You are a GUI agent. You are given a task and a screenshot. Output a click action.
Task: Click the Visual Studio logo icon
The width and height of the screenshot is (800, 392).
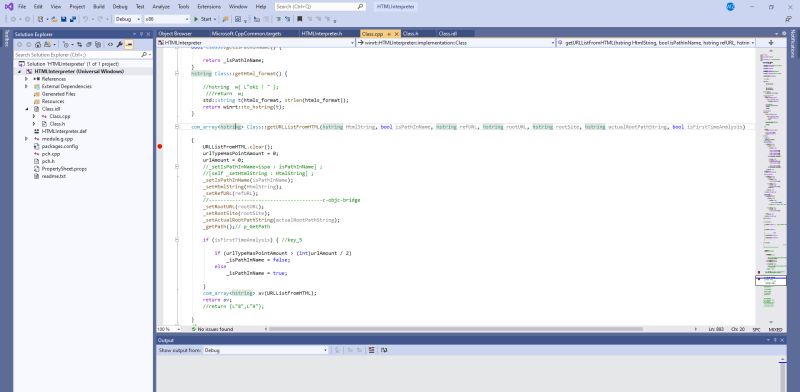point(9,7)
